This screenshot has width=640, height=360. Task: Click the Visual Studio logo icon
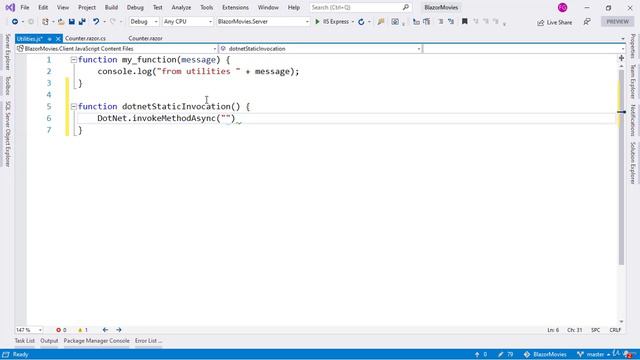[x=10, y=7]
